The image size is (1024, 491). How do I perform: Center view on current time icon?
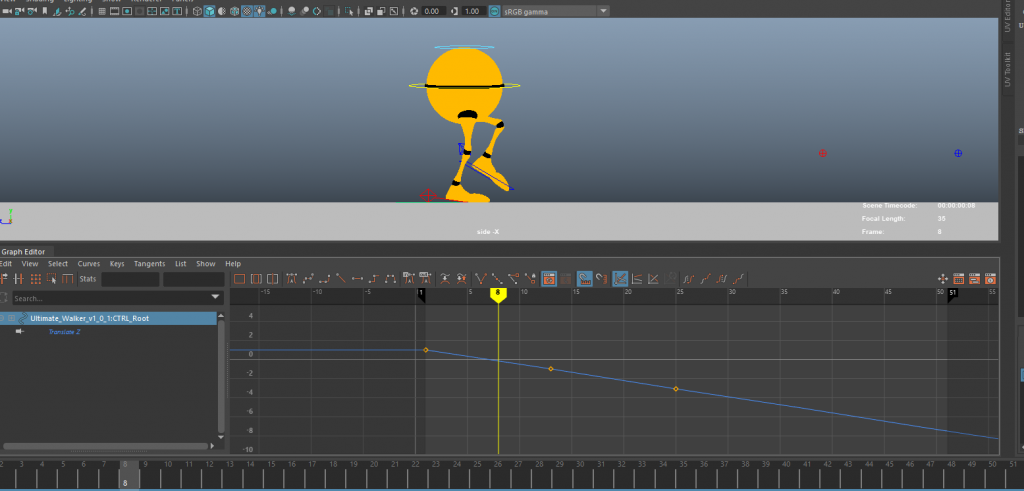tap(272, 279)
